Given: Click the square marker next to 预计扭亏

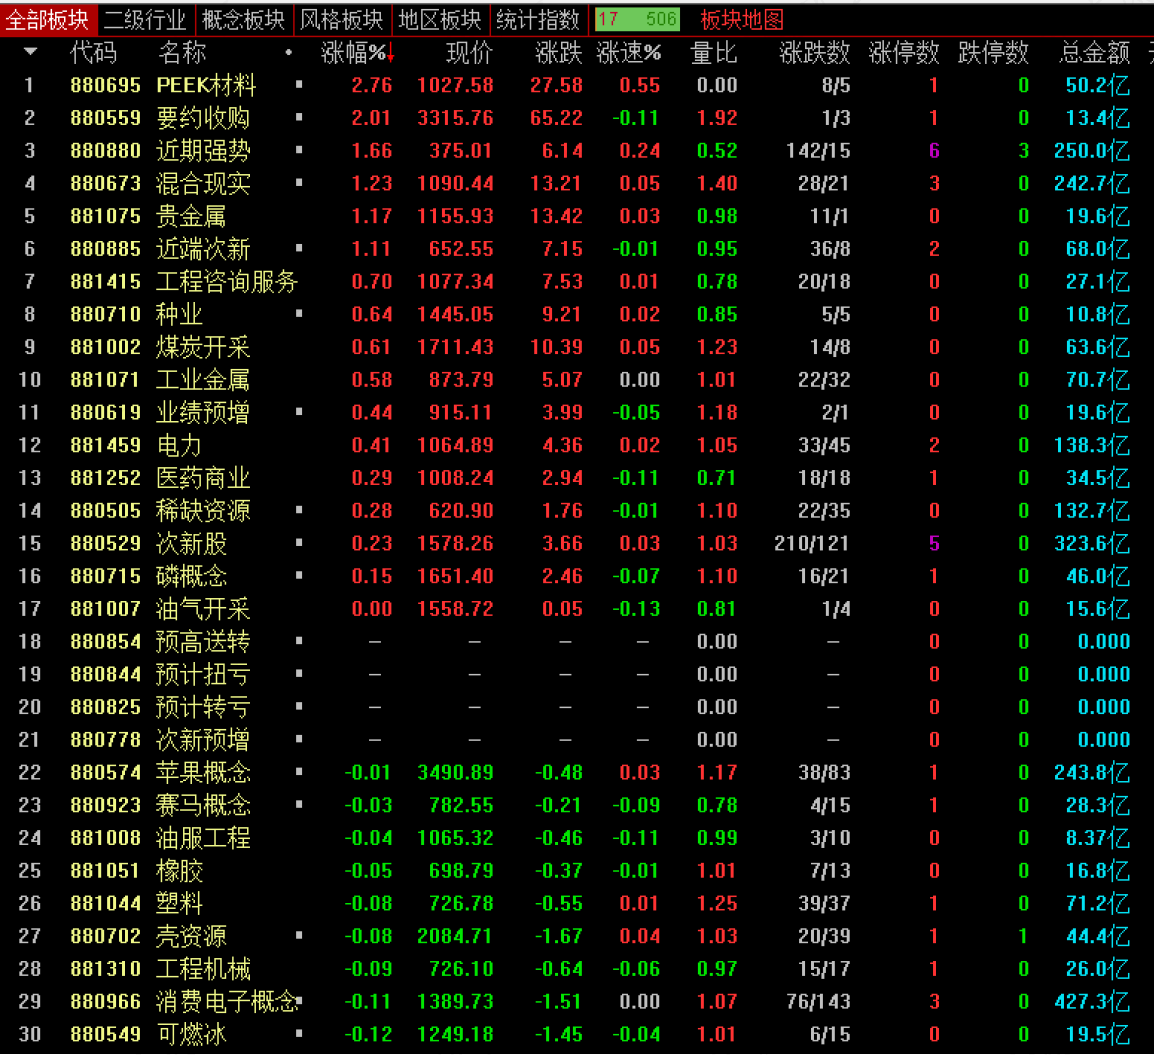Looking at the screenshot, I should pos(299,673).
